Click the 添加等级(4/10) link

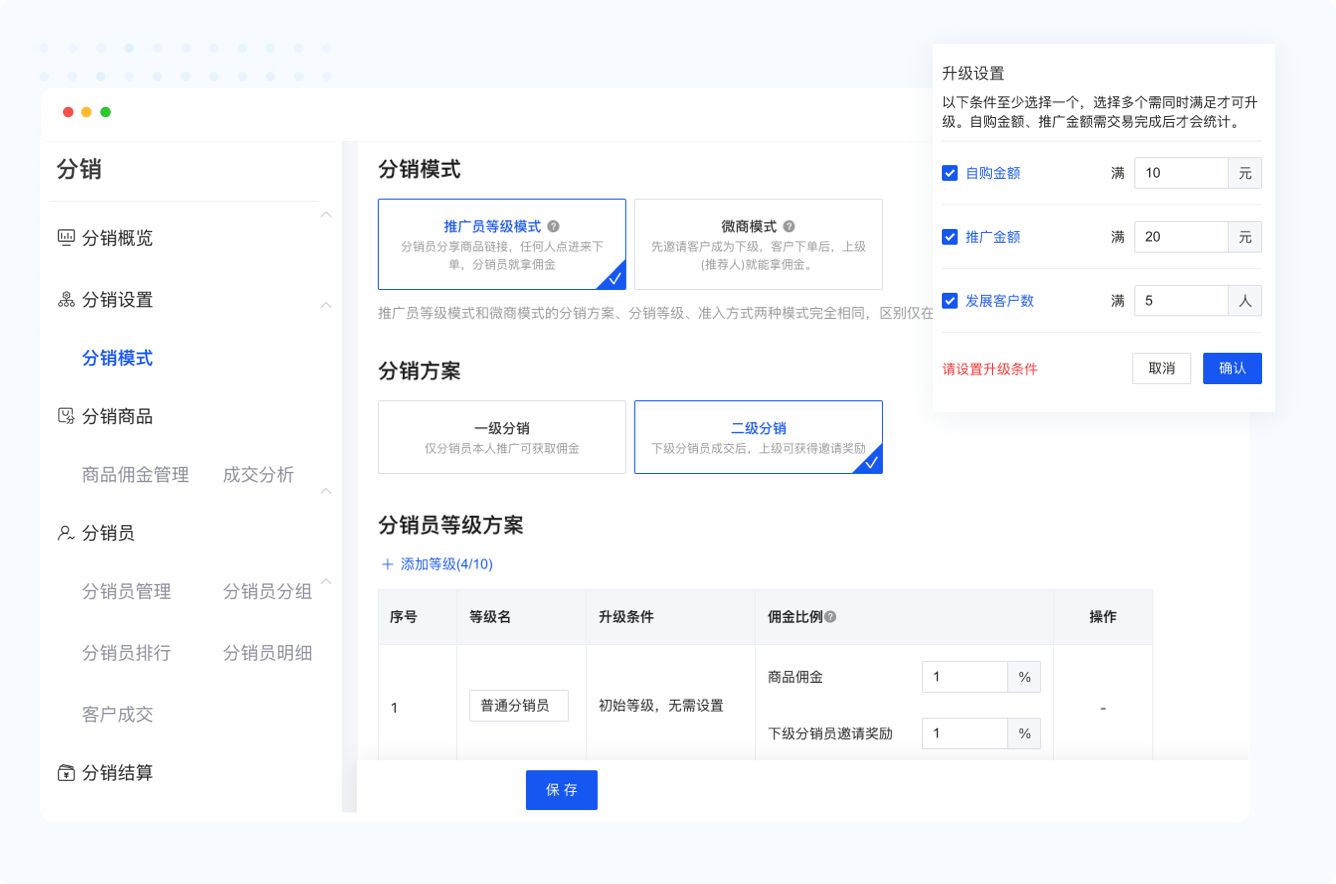click(446, 564)
